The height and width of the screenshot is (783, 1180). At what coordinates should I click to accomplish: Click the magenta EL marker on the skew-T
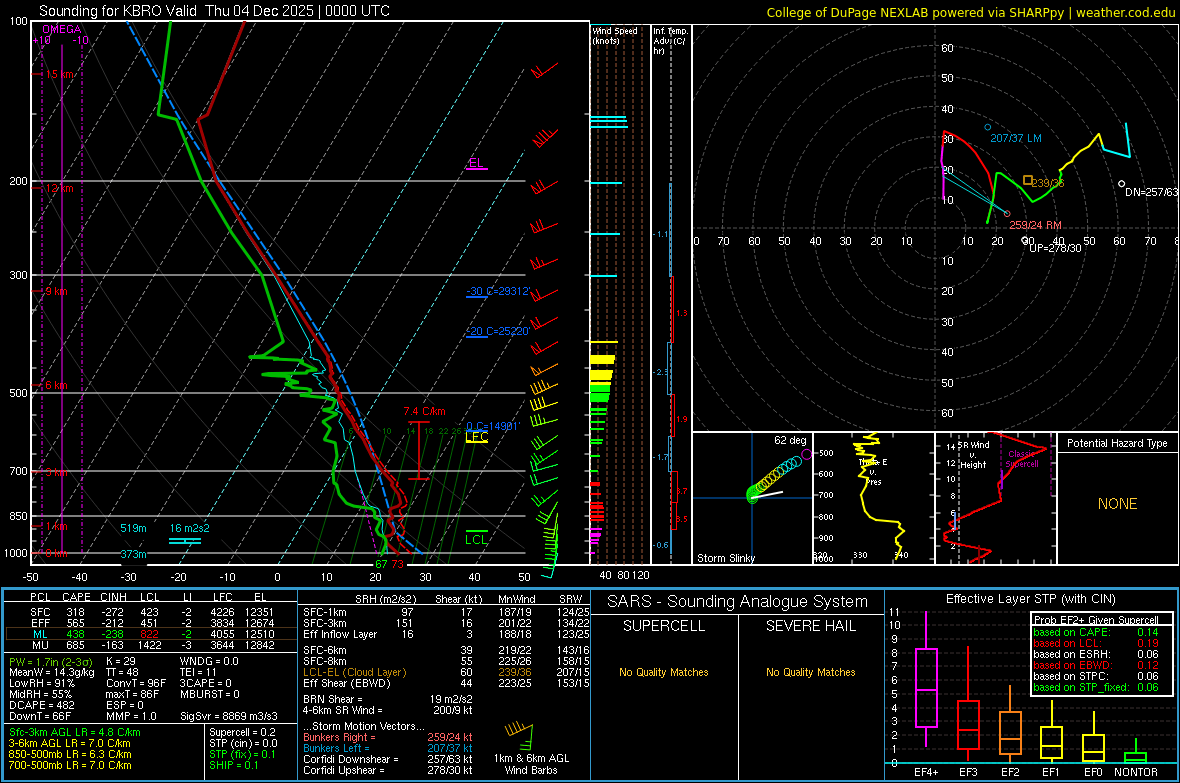click(476, 163)
